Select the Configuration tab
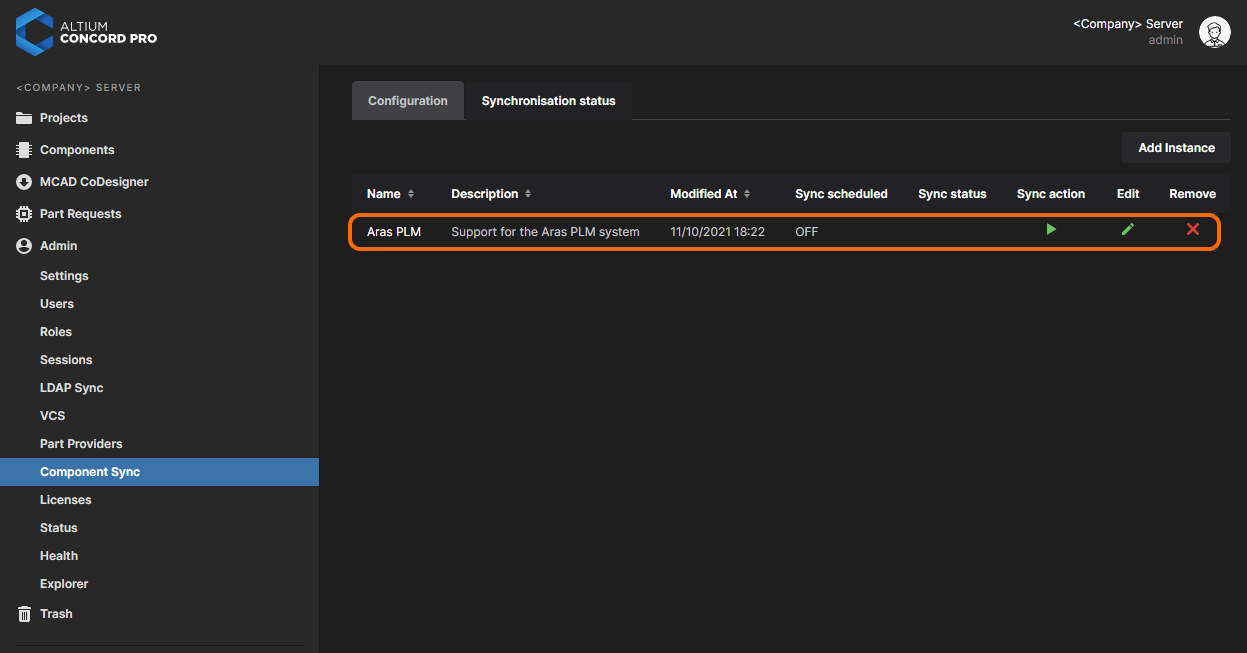 (408, 101)
